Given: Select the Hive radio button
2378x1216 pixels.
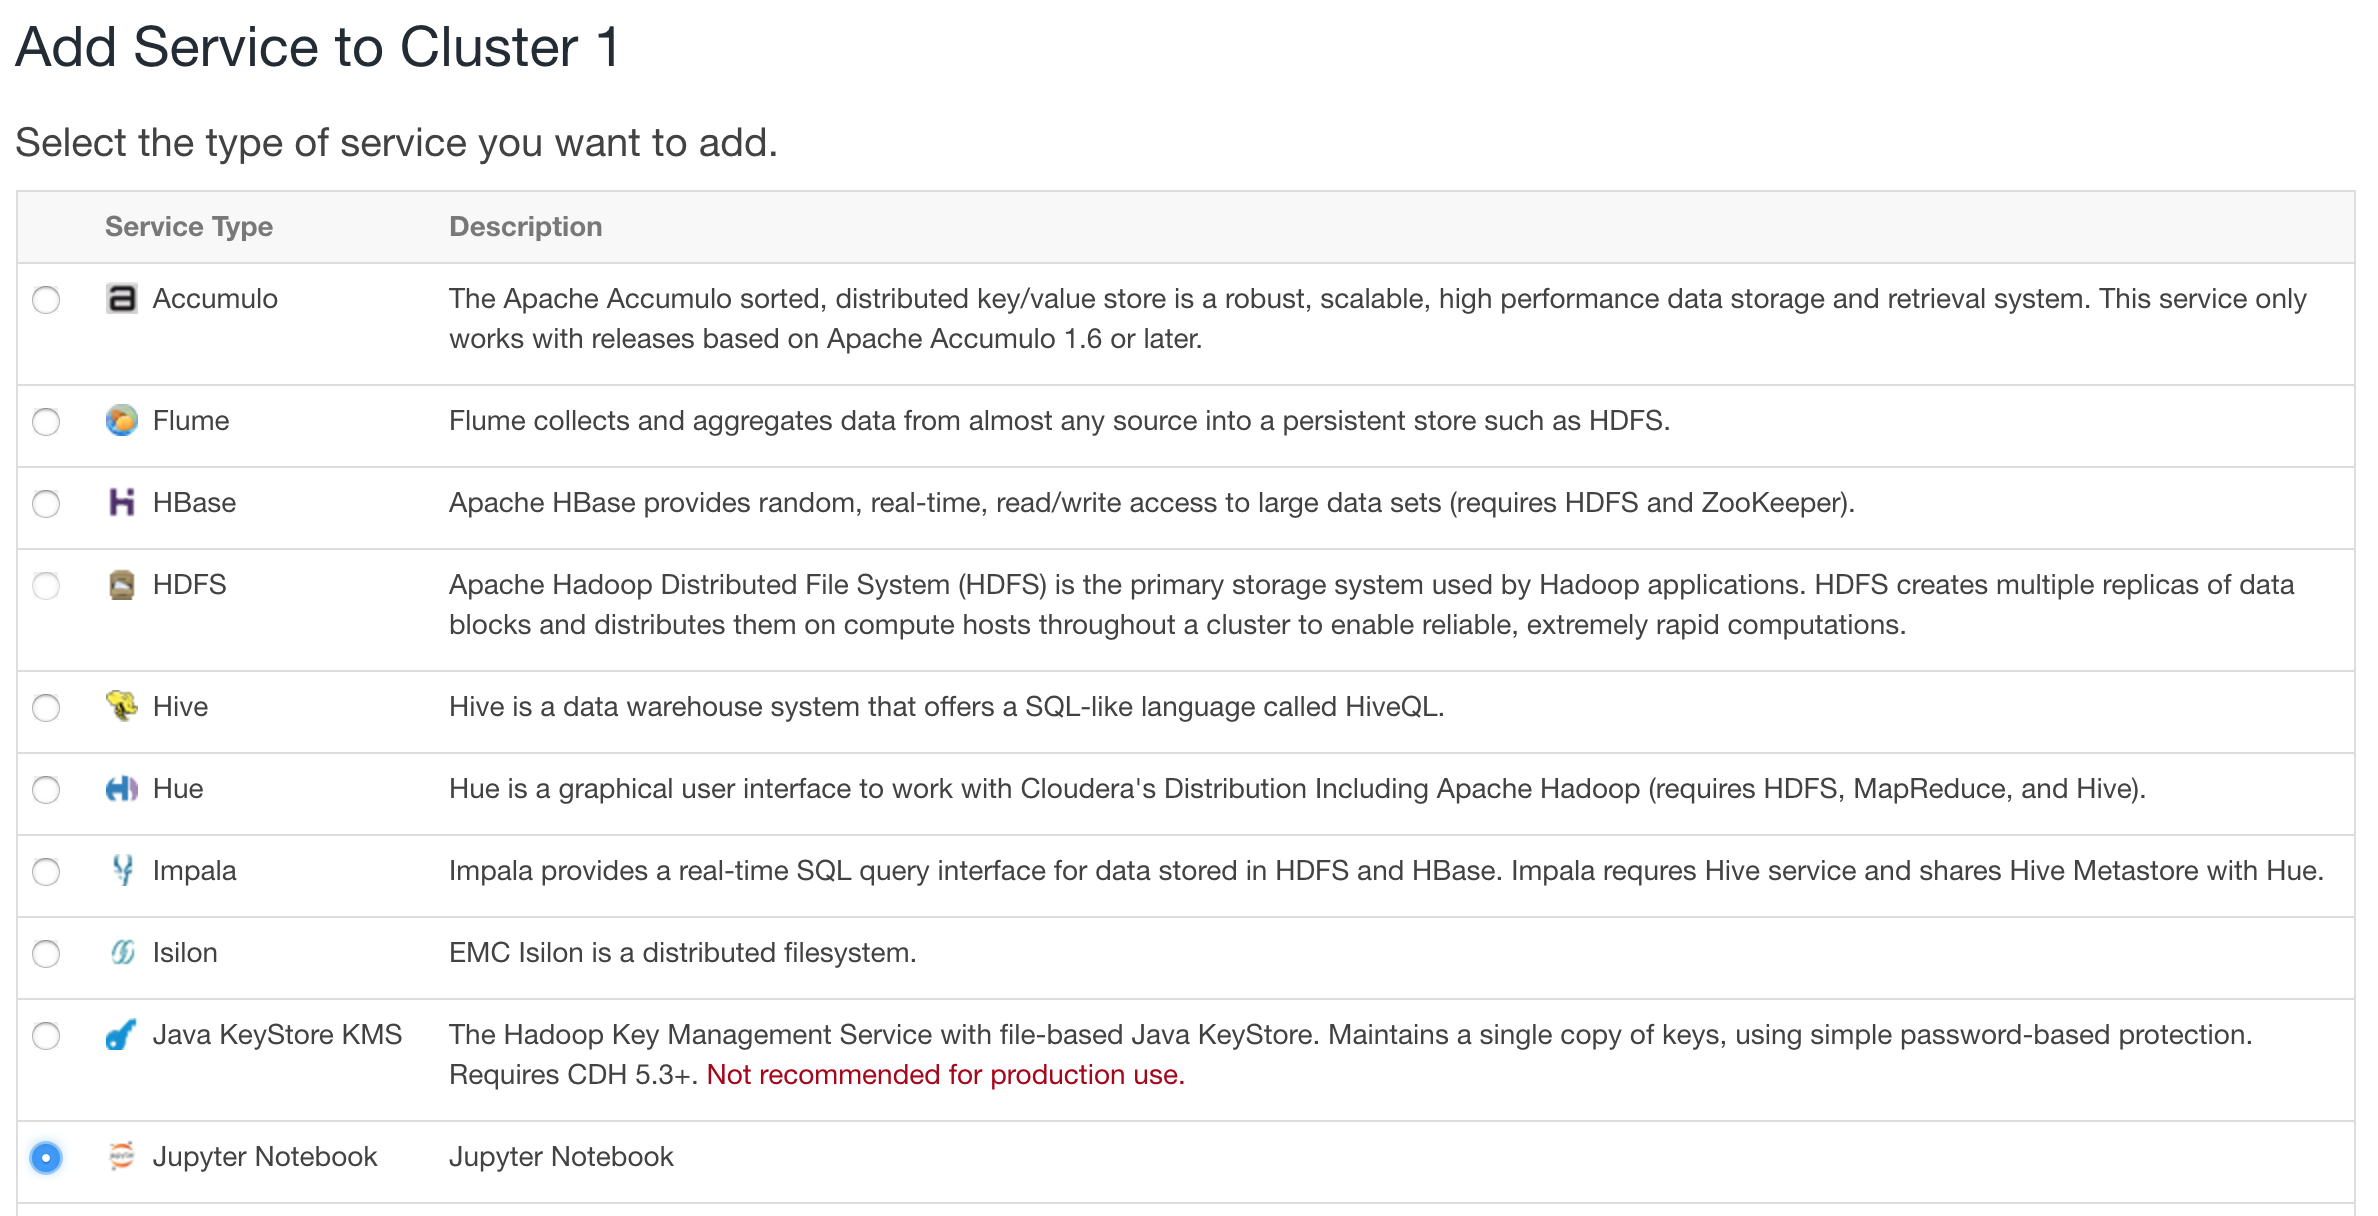Looking at the screenshot, I should pyautogui.click(x=45, y=707).
